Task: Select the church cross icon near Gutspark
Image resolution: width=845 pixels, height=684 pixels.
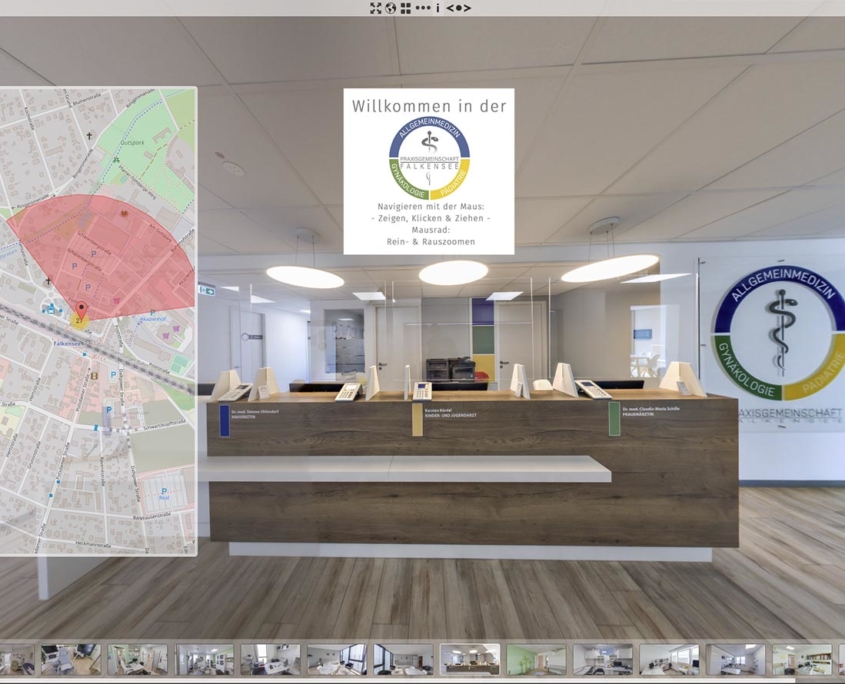Action: click(89, 135)
